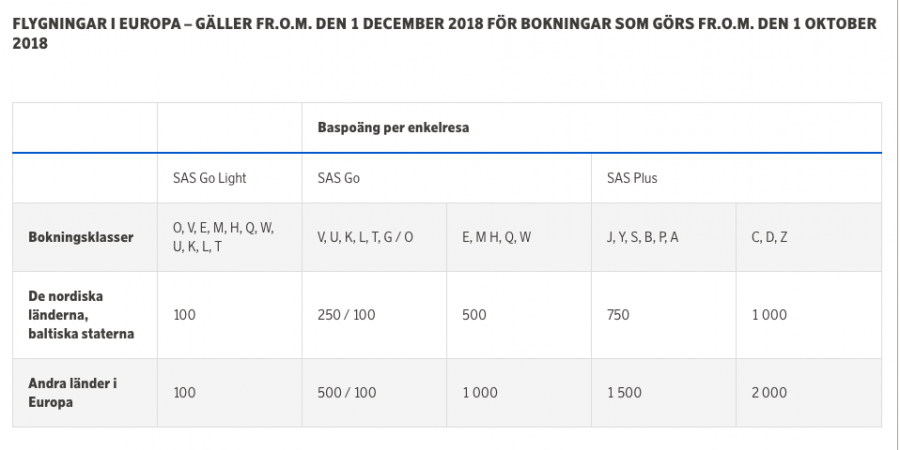
Task: Click the 250 / 100 points cell
Action: [x=347, y=315]
